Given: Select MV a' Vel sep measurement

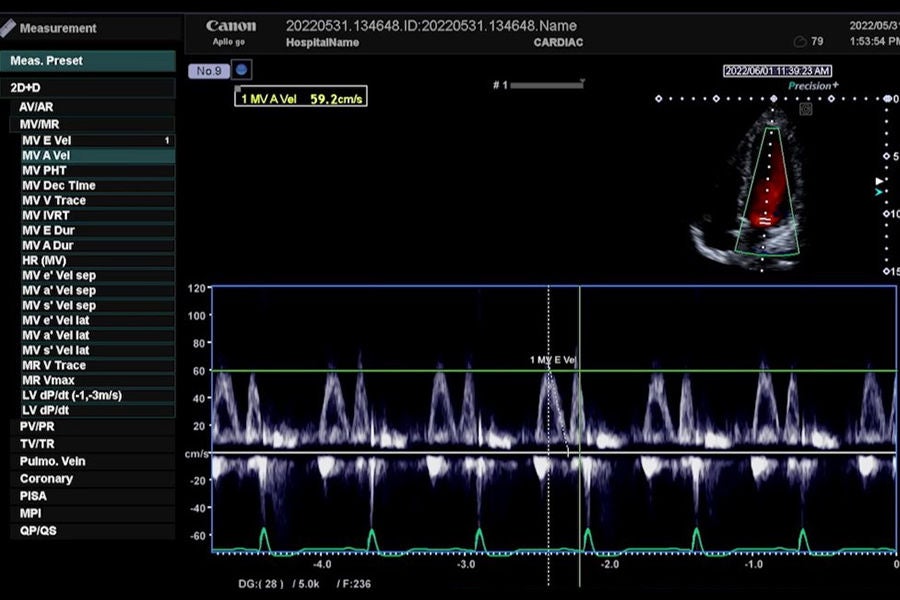Looking at the screenshot, I should tap(98, 291).
